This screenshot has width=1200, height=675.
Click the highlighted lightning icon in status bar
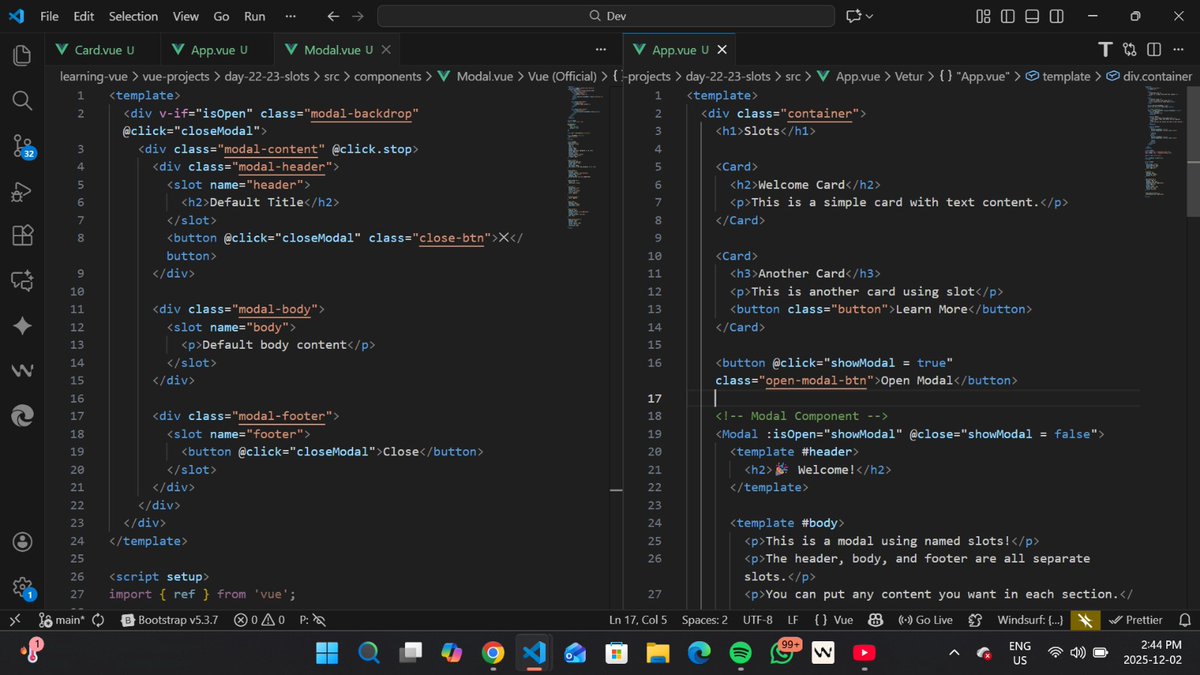(1084, 620)
